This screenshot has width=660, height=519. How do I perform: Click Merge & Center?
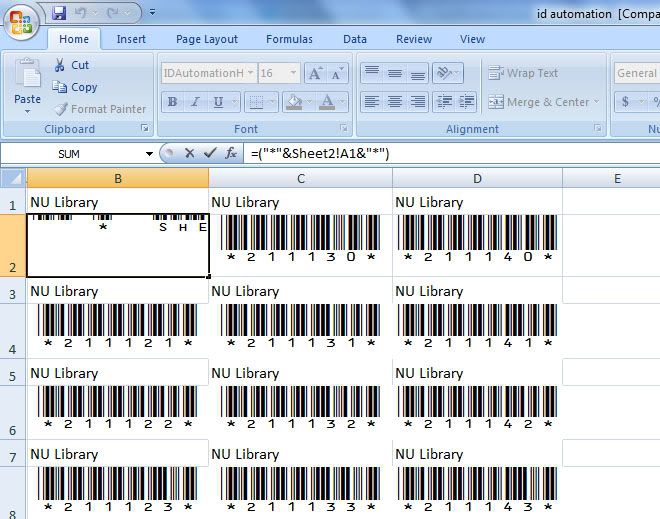(539, 102)
